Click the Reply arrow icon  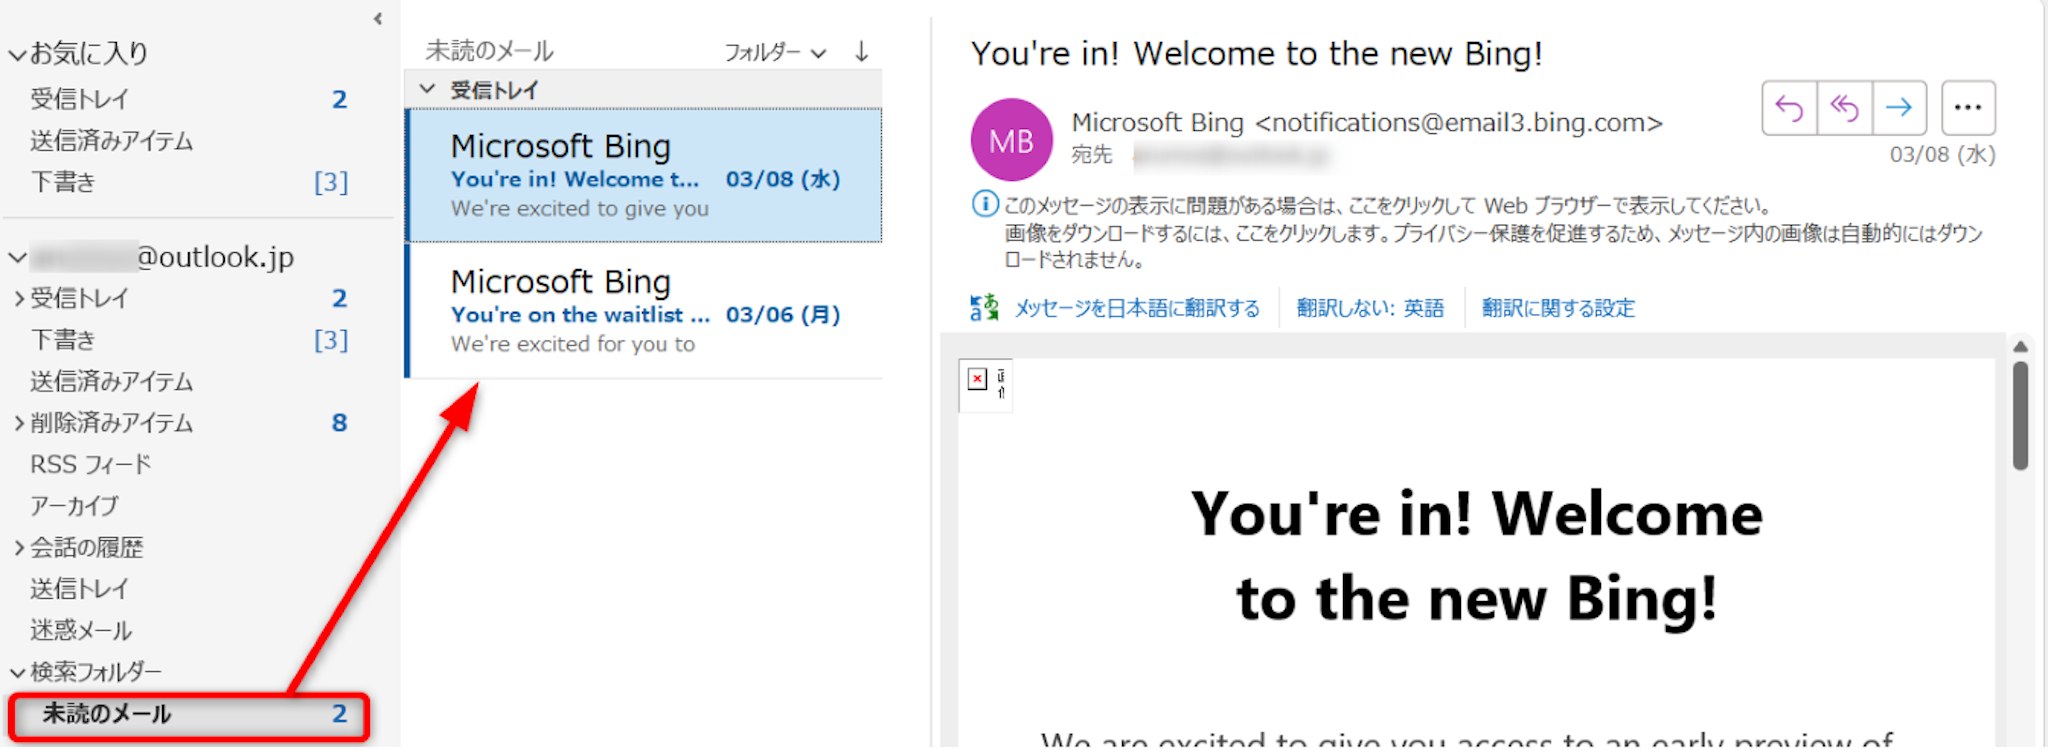(x=1789, y=108)
